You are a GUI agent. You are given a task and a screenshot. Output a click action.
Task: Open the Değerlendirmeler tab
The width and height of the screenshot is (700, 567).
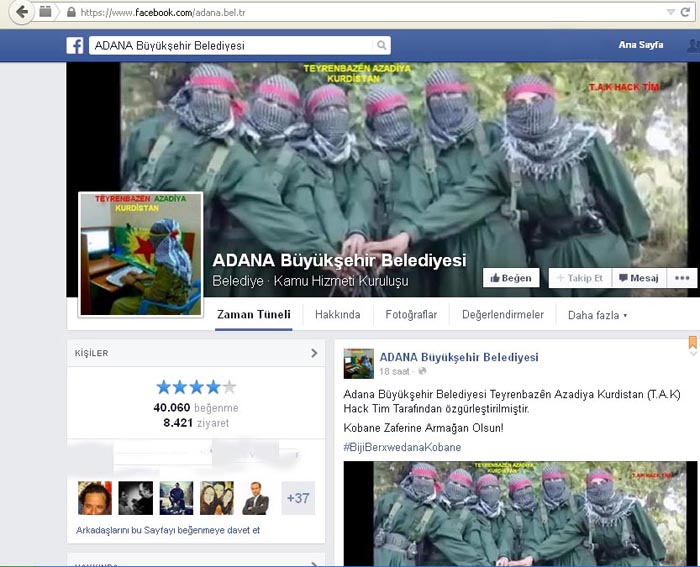[503, 315]
